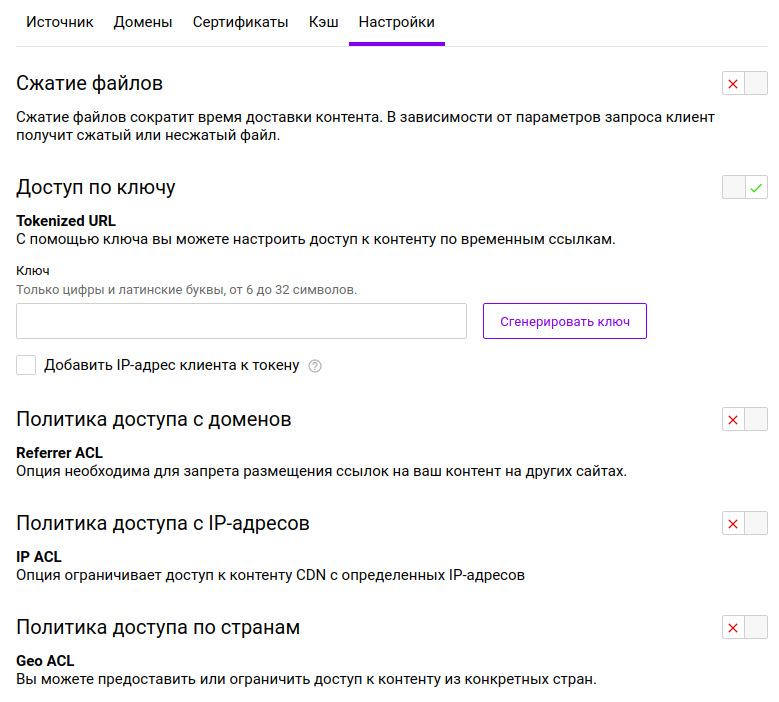This screenshot has height=702, width=779.
Task: Click the Geo ACL label
Action: 45,661
